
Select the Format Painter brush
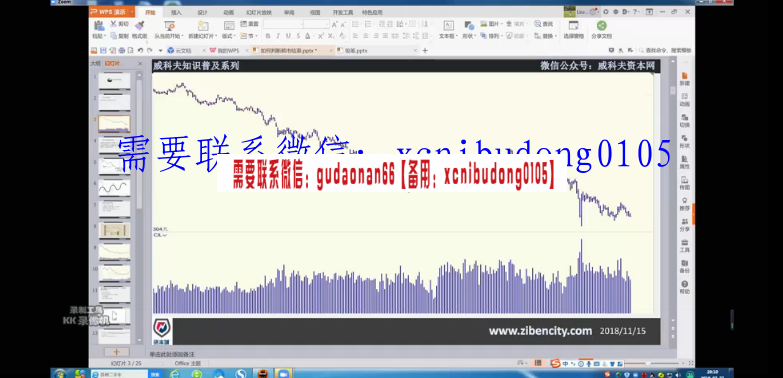click(x=139, y=25)
